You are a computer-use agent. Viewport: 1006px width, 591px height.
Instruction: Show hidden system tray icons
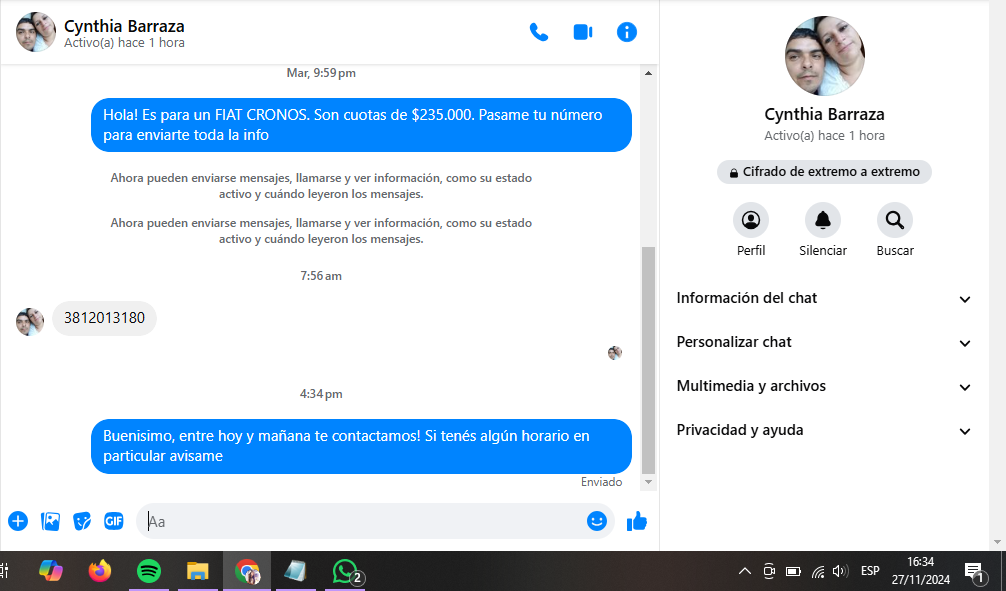[x=744, y=571]
